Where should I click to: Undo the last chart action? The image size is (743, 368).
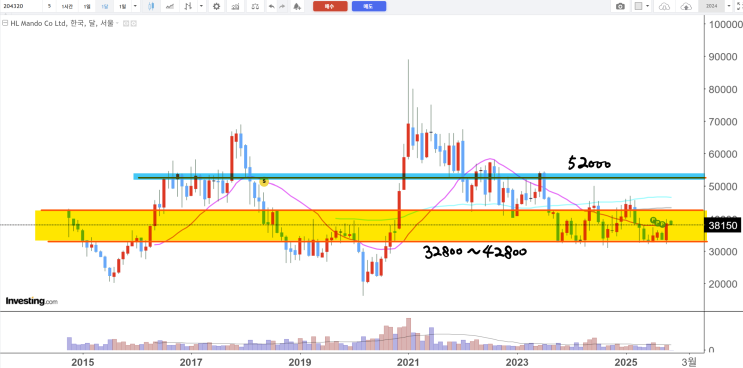point(272,7)
